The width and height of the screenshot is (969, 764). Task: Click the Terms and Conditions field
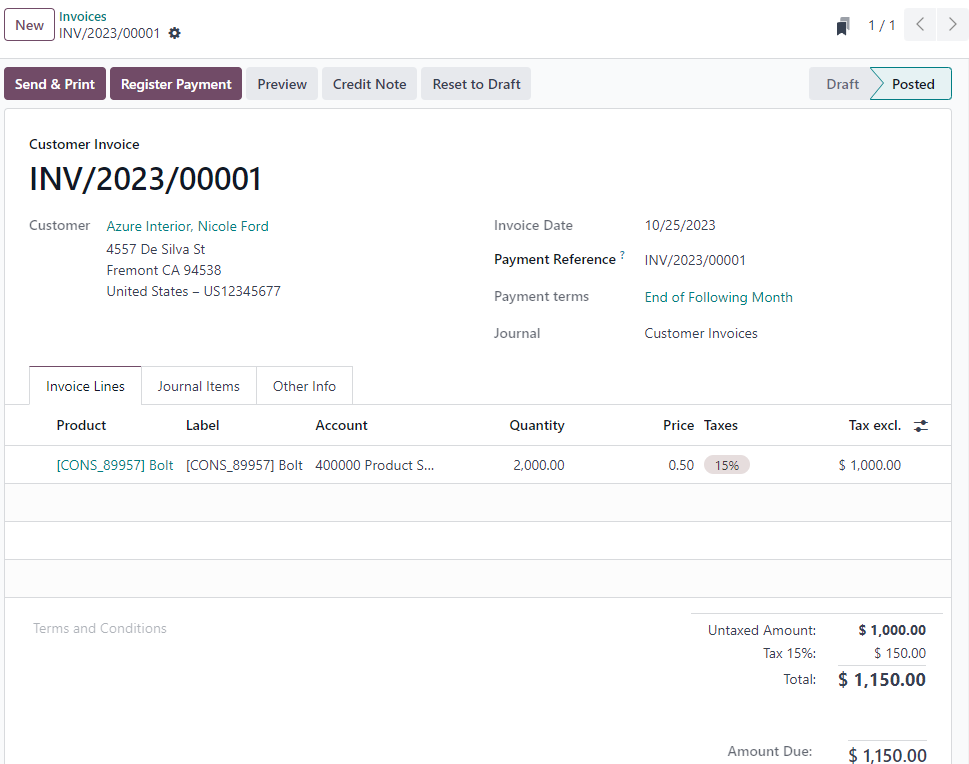tap(99, 629)
